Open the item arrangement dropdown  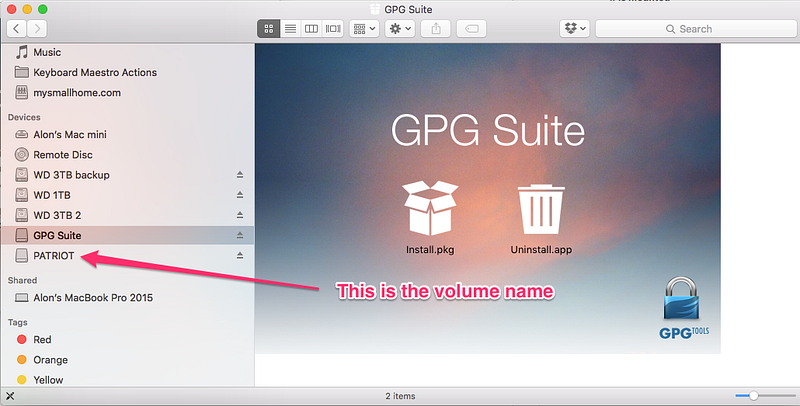[364, 29]
